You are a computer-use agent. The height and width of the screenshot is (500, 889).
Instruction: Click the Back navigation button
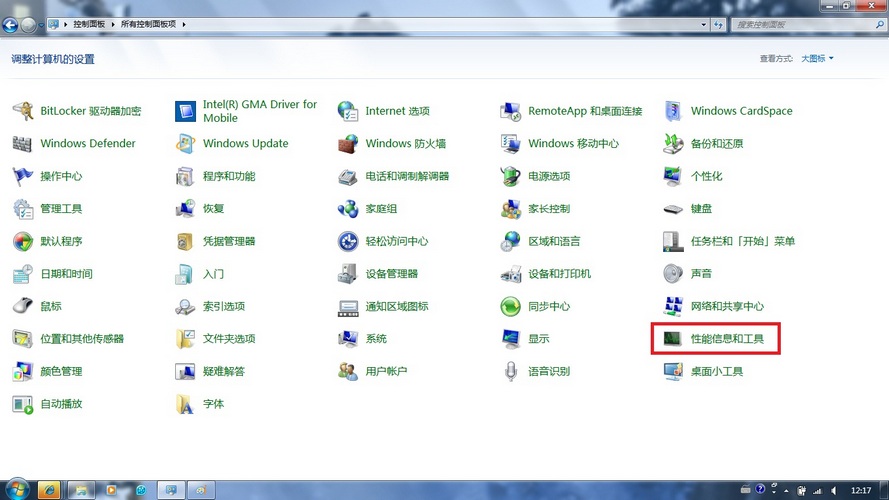coord(10,25)
